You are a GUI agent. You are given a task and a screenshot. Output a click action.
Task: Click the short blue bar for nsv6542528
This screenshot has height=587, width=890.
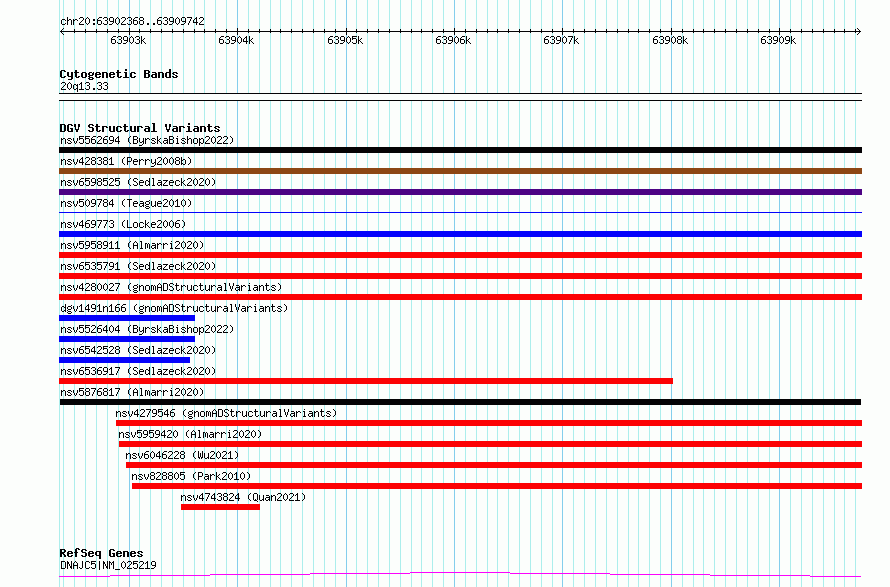pyautogui.click(x=125, y=360)
